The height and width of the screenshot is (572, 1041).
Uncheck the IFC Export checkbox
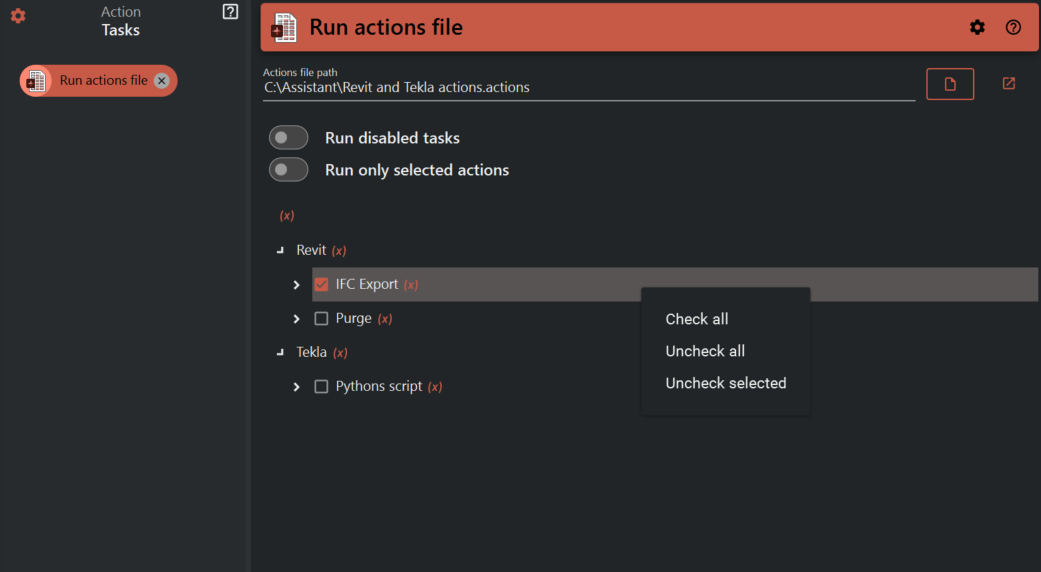321,285
